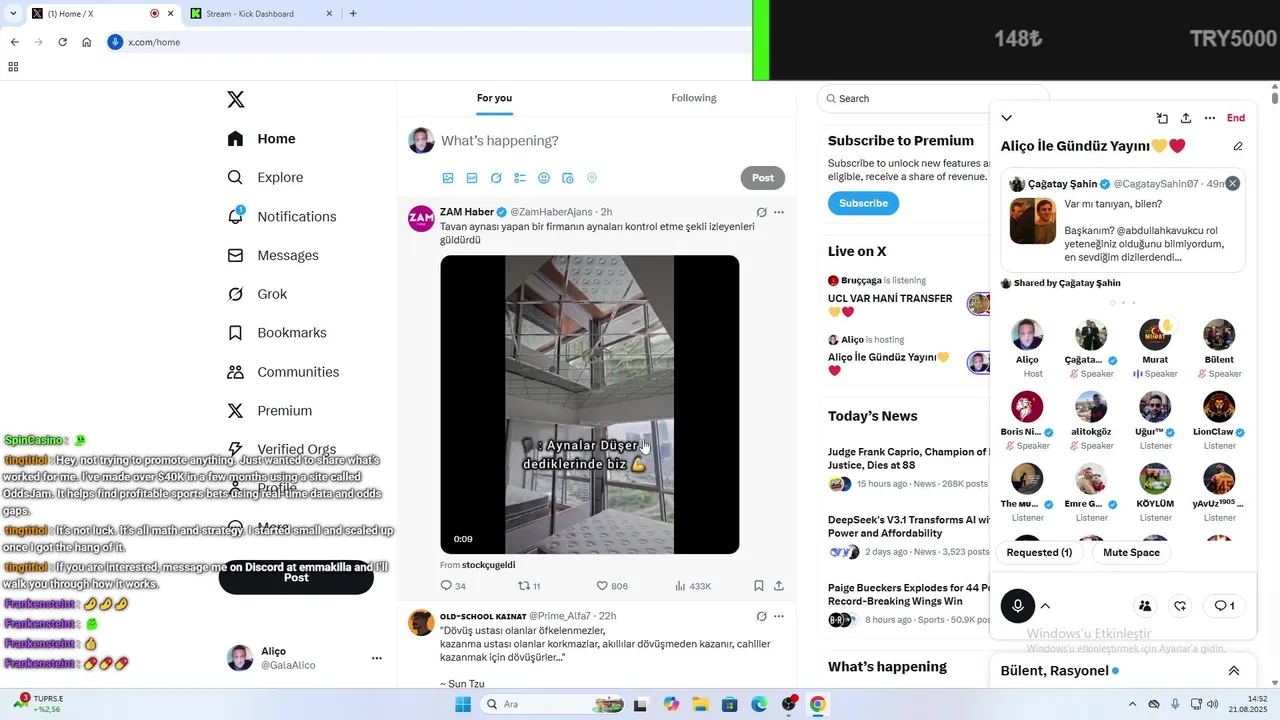Toggle your microphone in the Space
1280x720 pixels.
[x=1018, y=606]
